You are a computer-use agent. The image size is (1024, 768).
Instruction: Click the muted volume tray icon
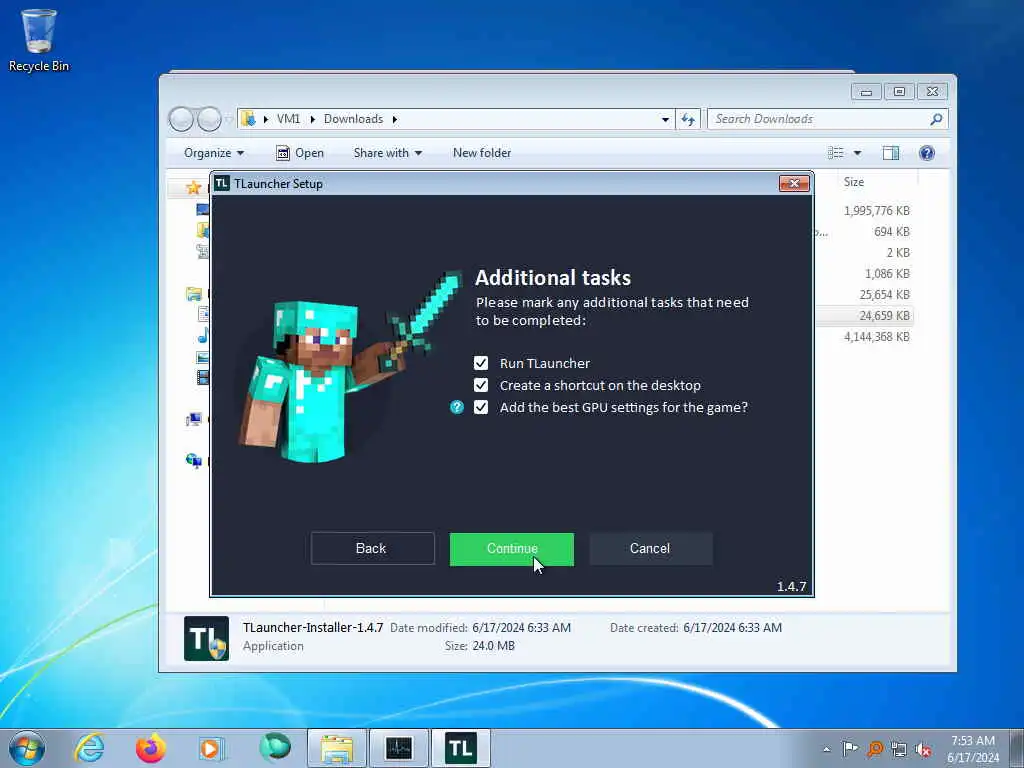coord(923,748)
